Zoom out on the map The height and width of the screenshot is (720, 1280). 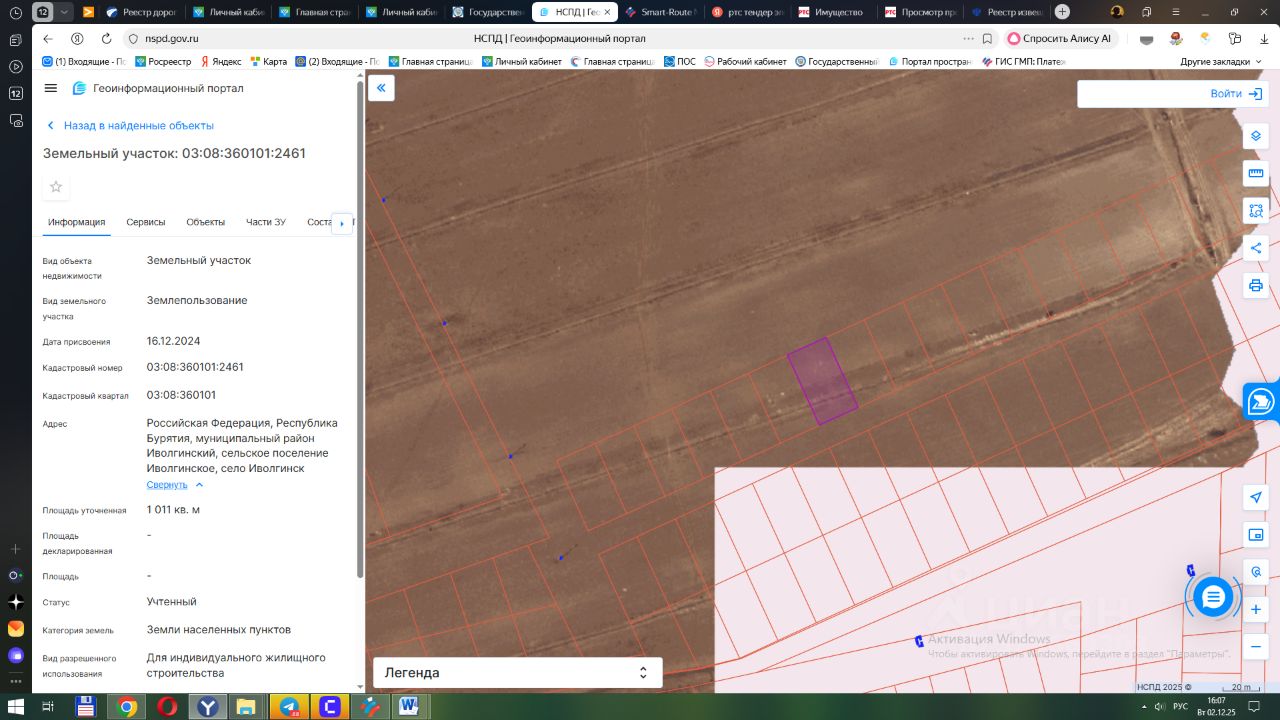click(x=1256, y=646)
